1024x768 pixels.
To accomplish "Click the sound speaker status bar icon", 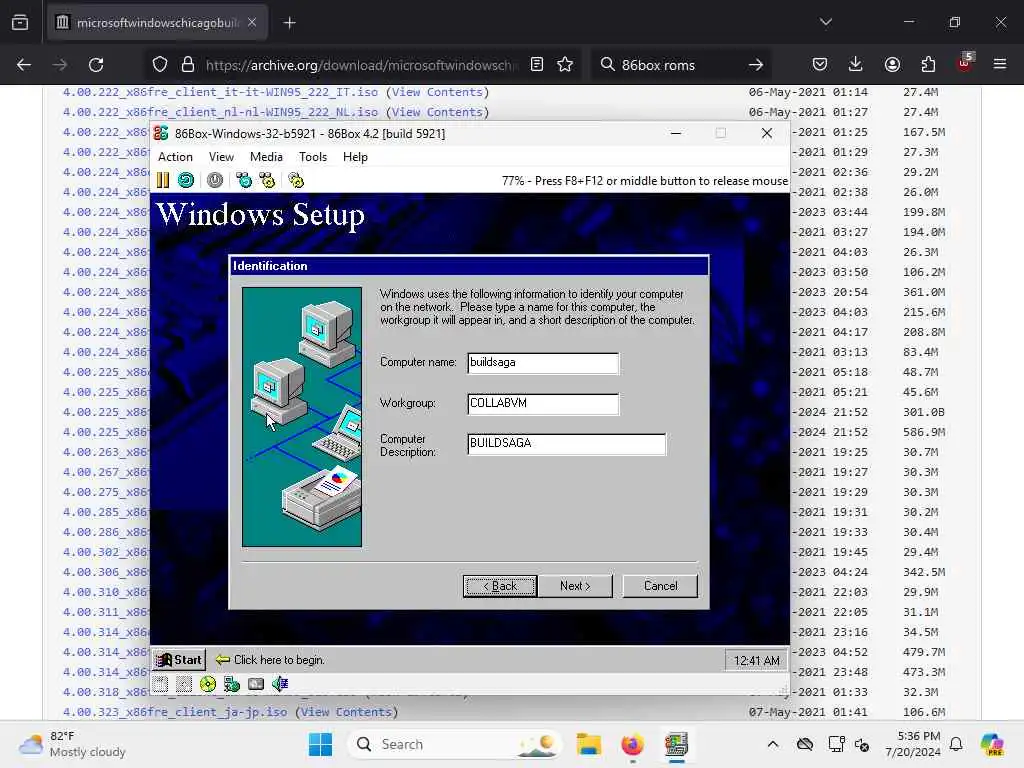I will [280, 684].
